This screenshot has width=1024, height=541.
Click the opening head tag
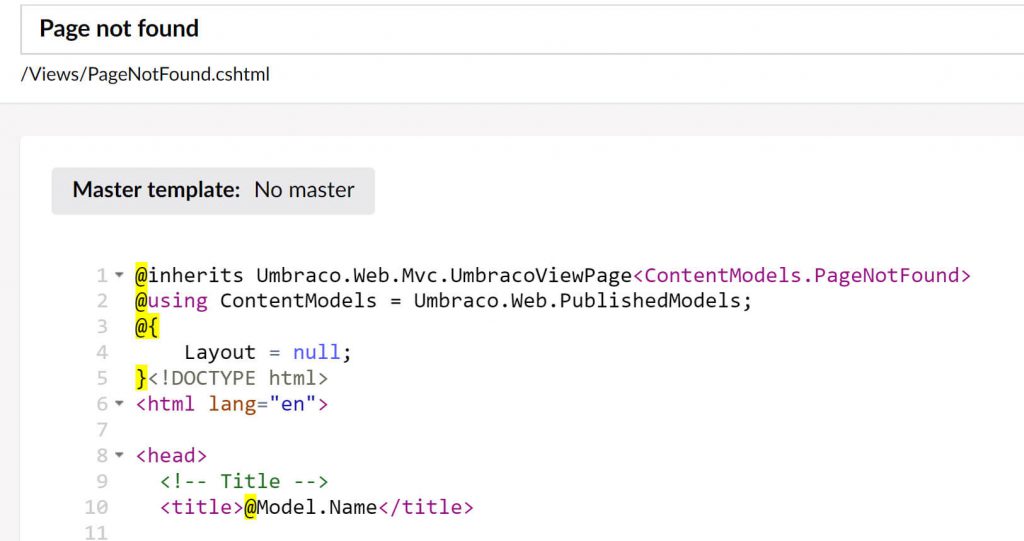pyautogui.click(x=171, y=455)
